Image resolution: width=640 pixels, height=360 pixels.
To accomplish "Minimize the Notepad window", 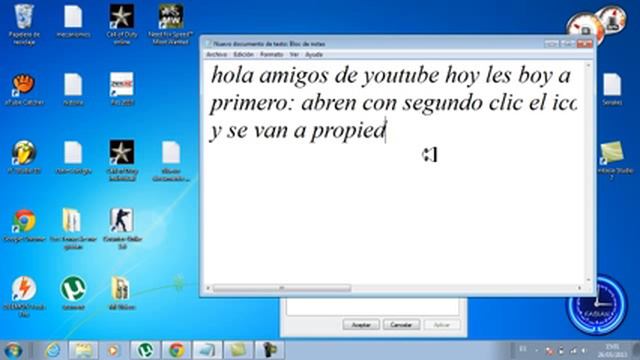I will click(x=551, y=43).
